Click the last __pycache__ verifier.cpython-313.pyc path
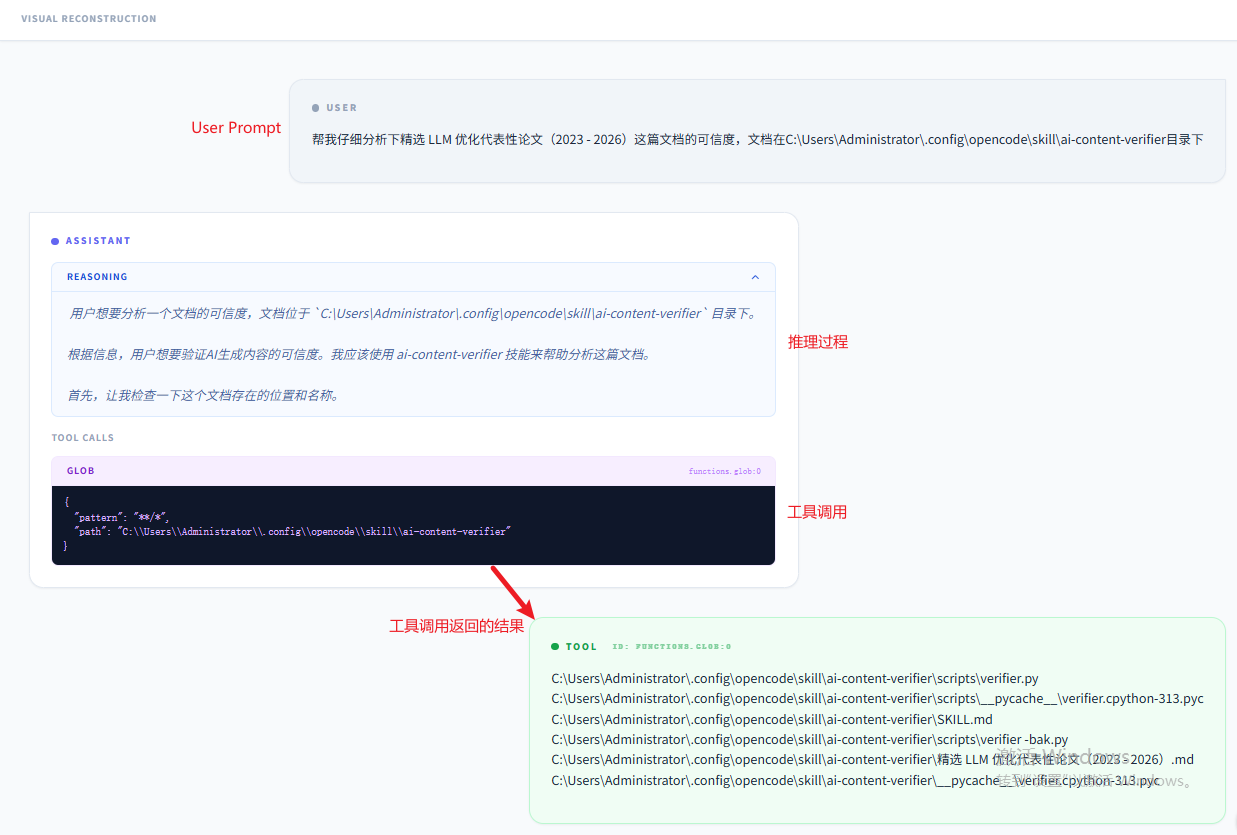This screenshot has width=1237, height=835. click(x=856, y=780)
